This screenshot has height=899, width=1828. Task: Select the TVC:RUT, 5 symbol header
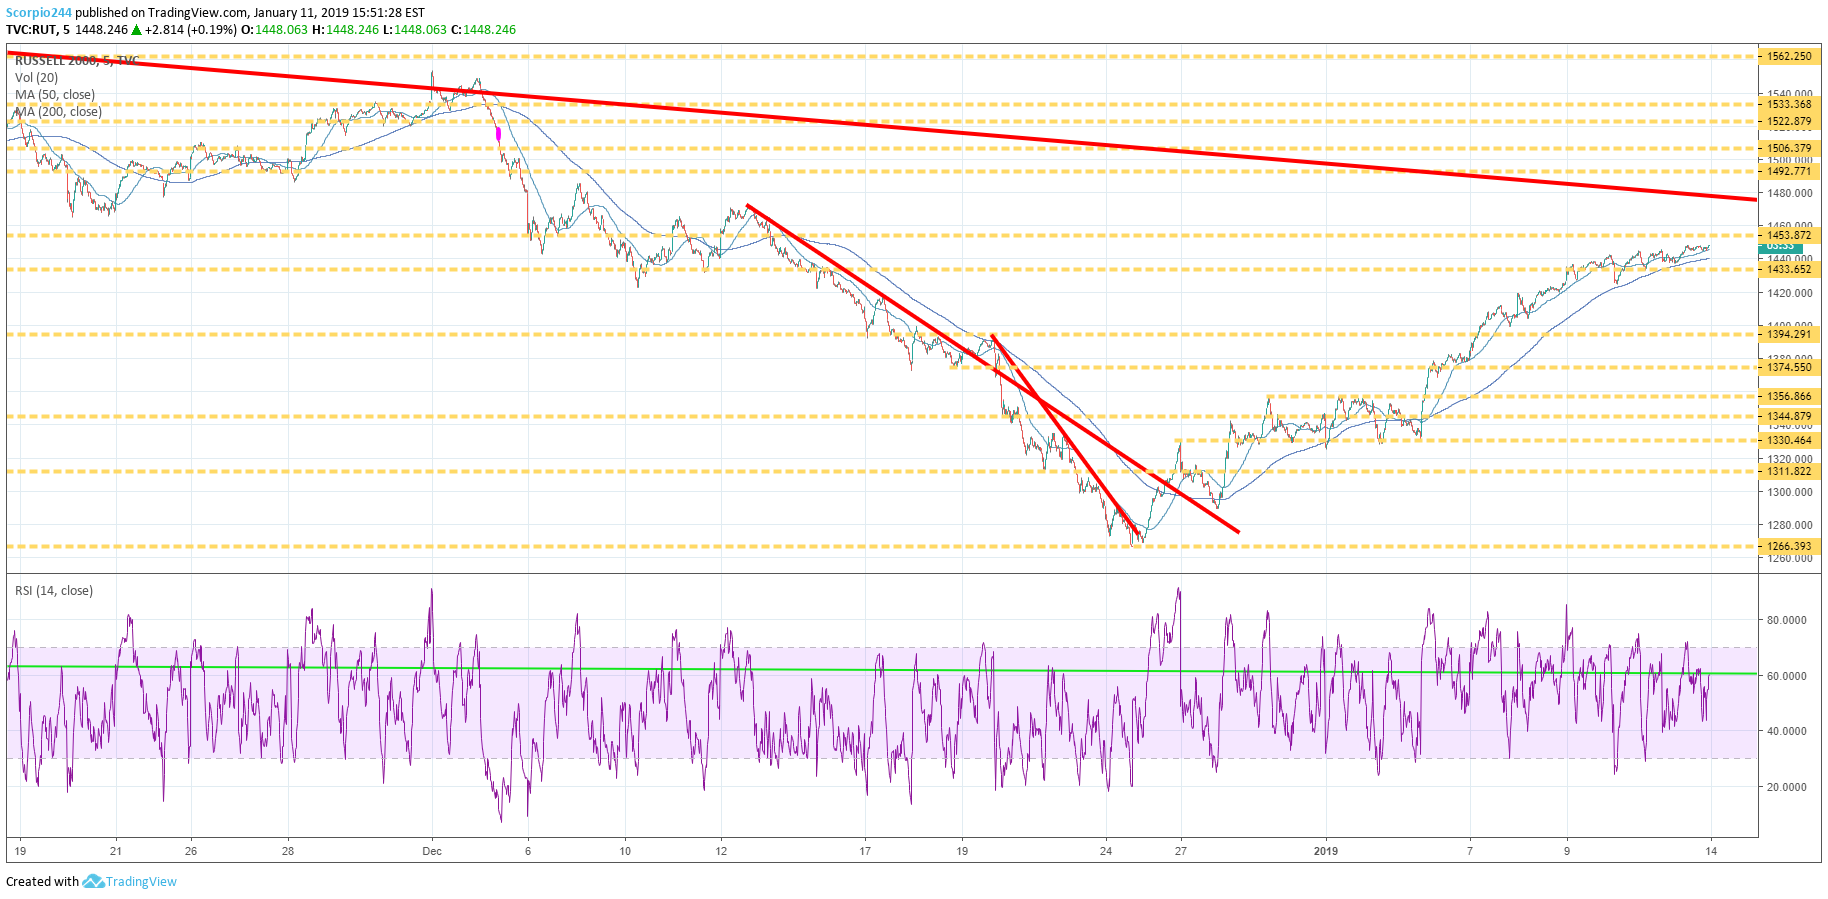point(38,30)
